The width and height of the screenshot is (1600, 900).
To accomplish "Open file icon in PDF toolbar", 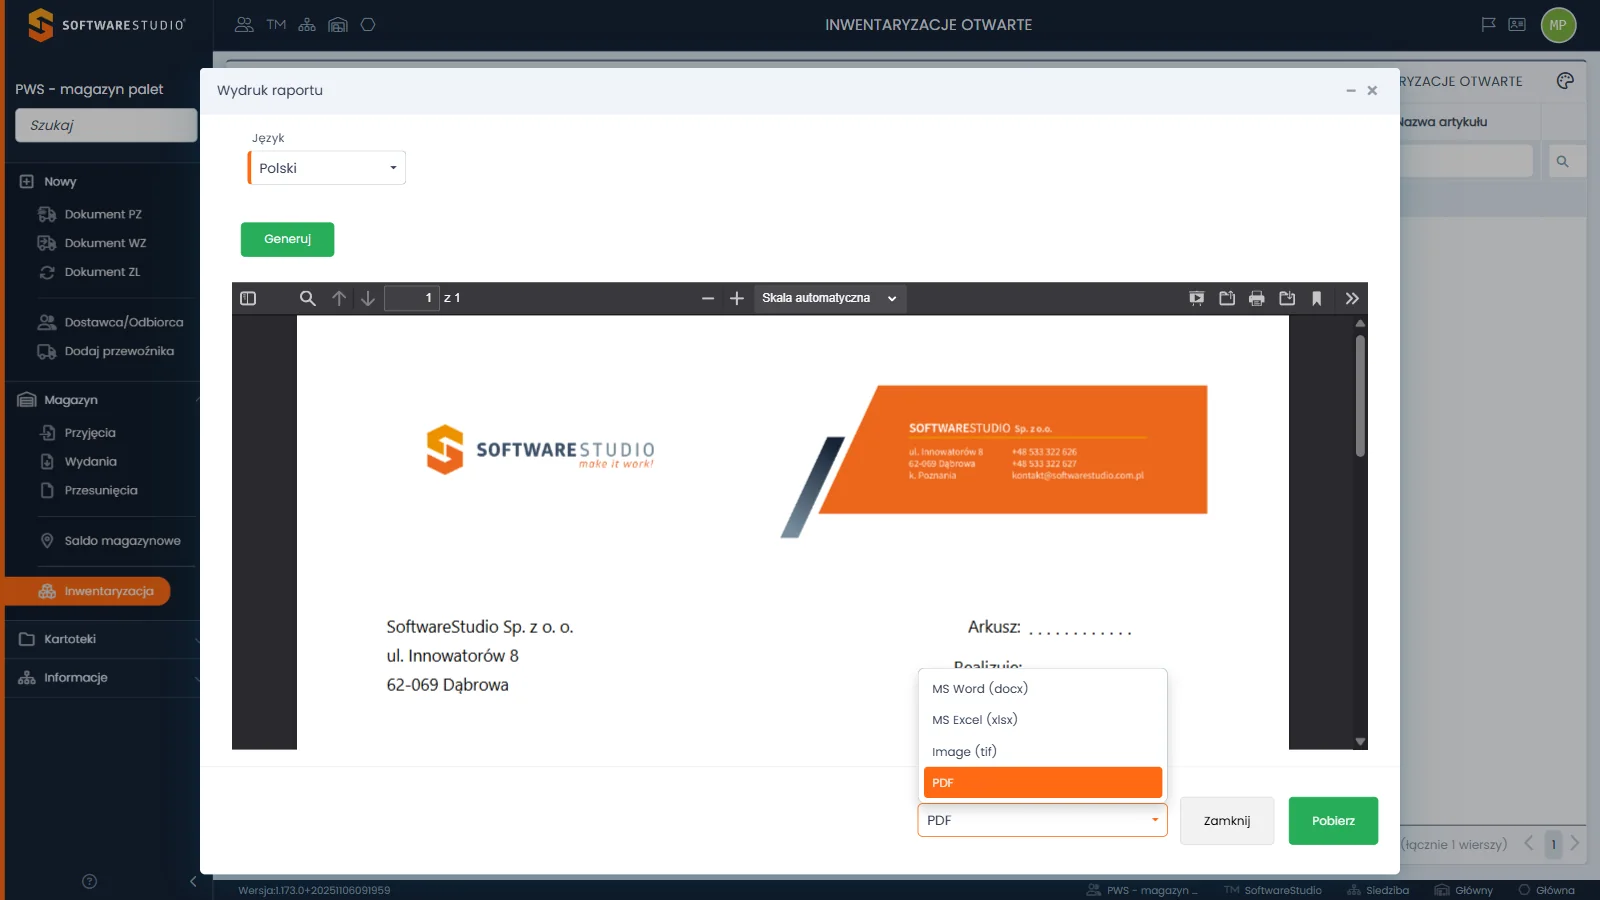I will tap(1227, 298).
